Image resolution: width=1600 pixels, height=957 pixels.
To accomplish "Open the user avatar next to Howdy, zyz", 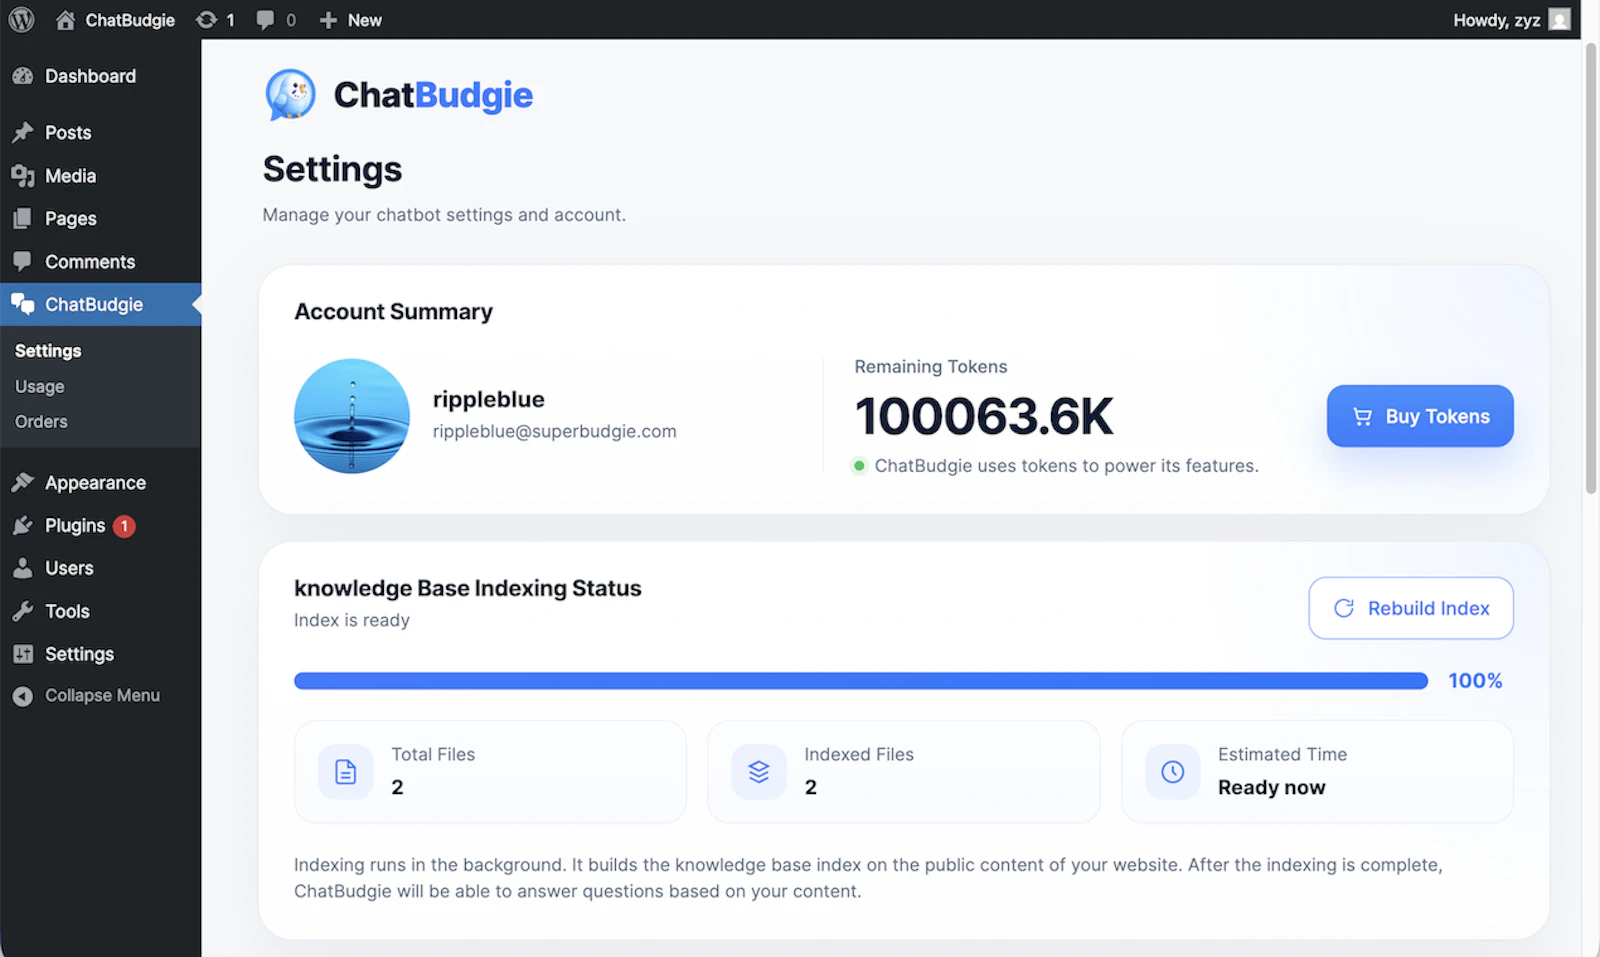I will pos(1559,19).
